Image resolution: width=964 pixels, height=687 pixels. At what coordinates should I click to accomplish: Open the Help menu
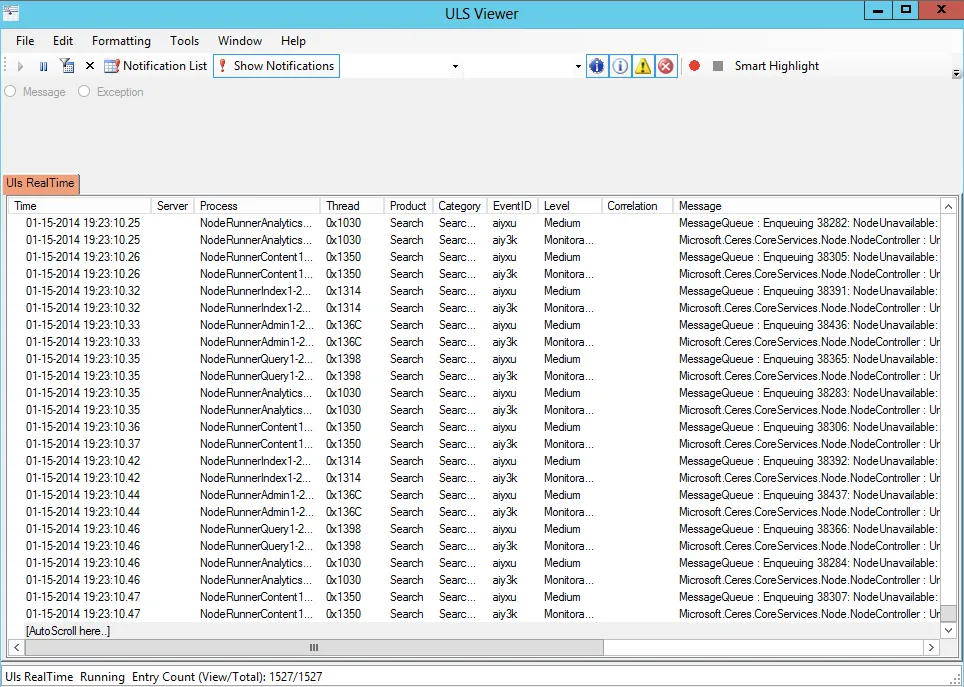[x=293, y=41]
